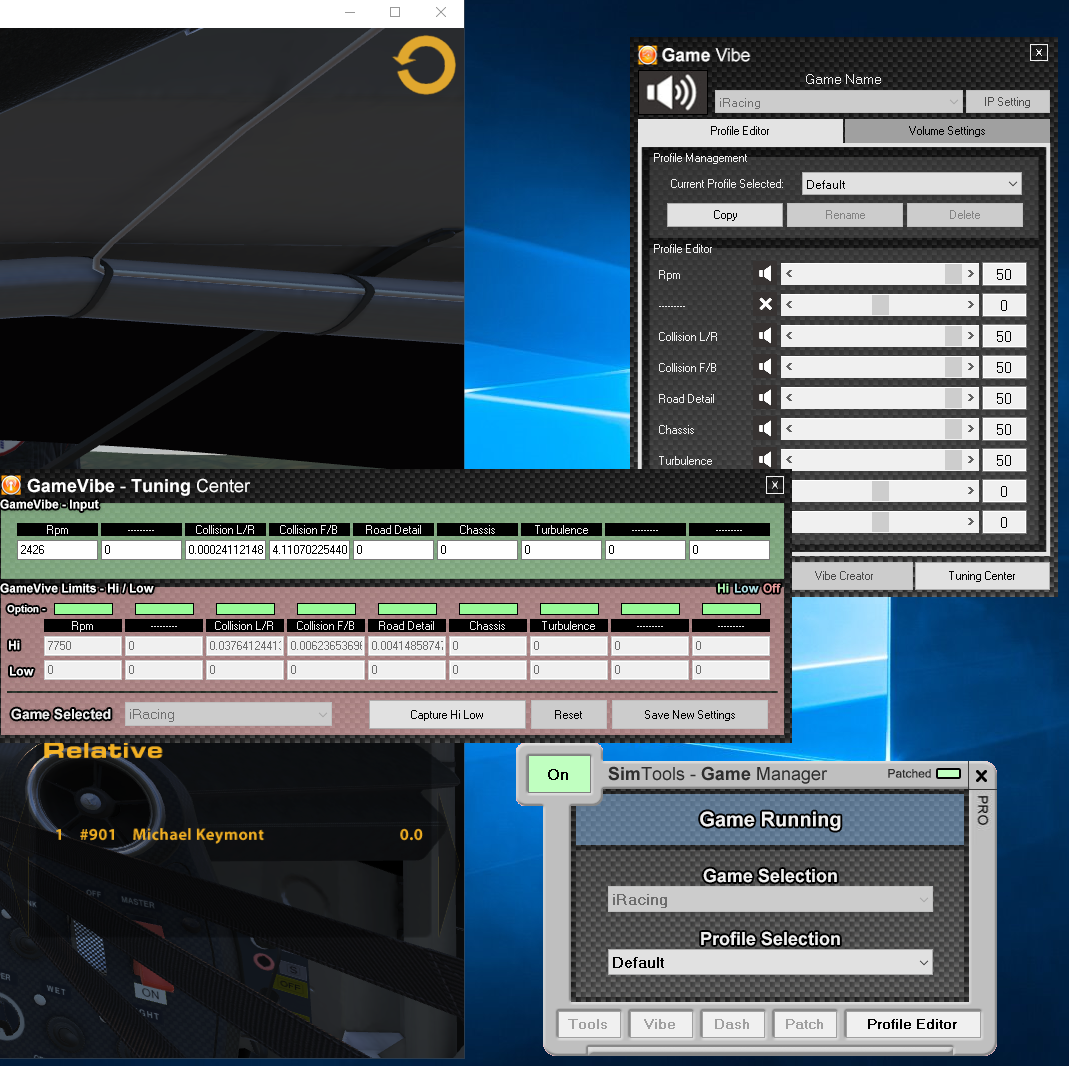Switch to the Profile Editor tab in Game Vibe
Viewport: 1069px width, 1066px height.
point(740,131)
